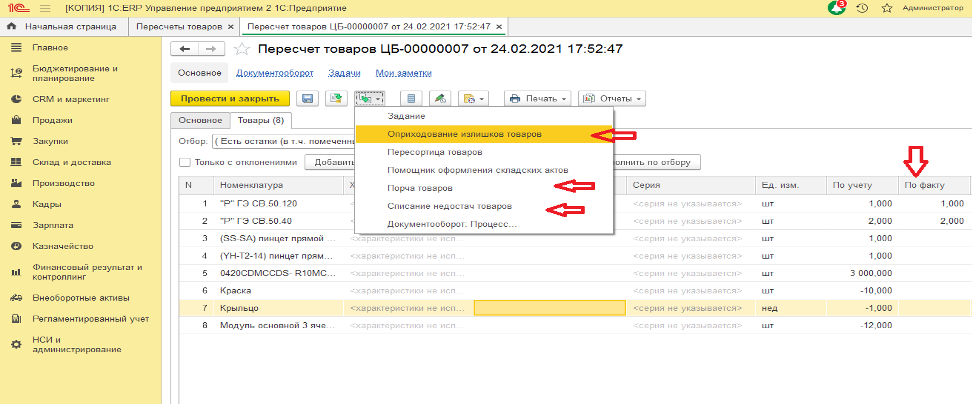Open the Отбор filter combo box
The width and height of the screenshot is (972, 404).
(283, 141)
